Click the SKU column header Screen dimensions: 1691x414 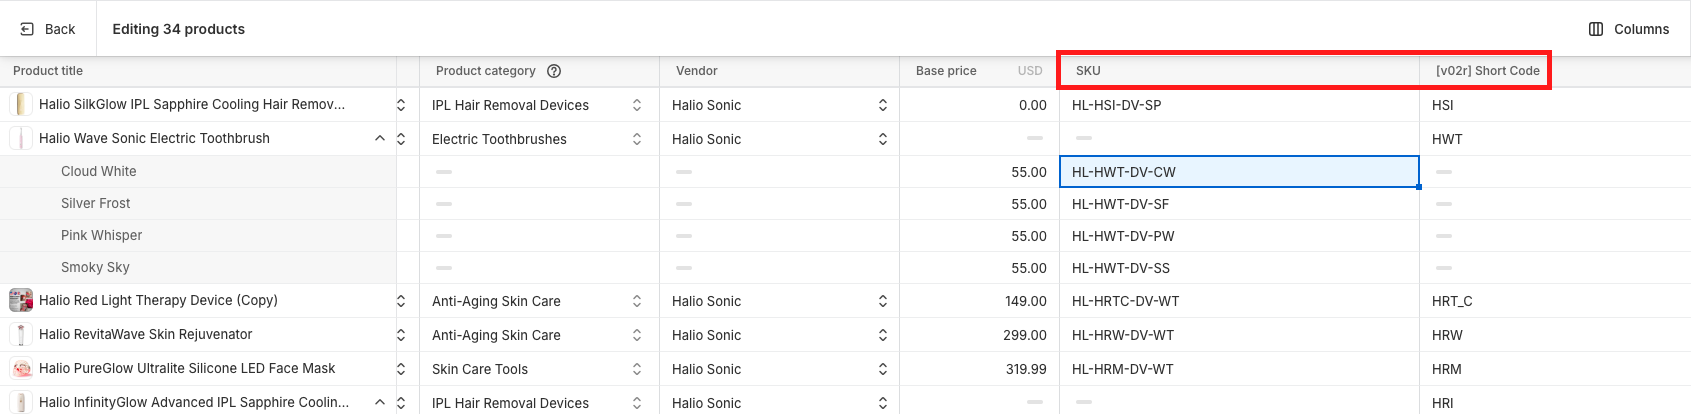1239,71
